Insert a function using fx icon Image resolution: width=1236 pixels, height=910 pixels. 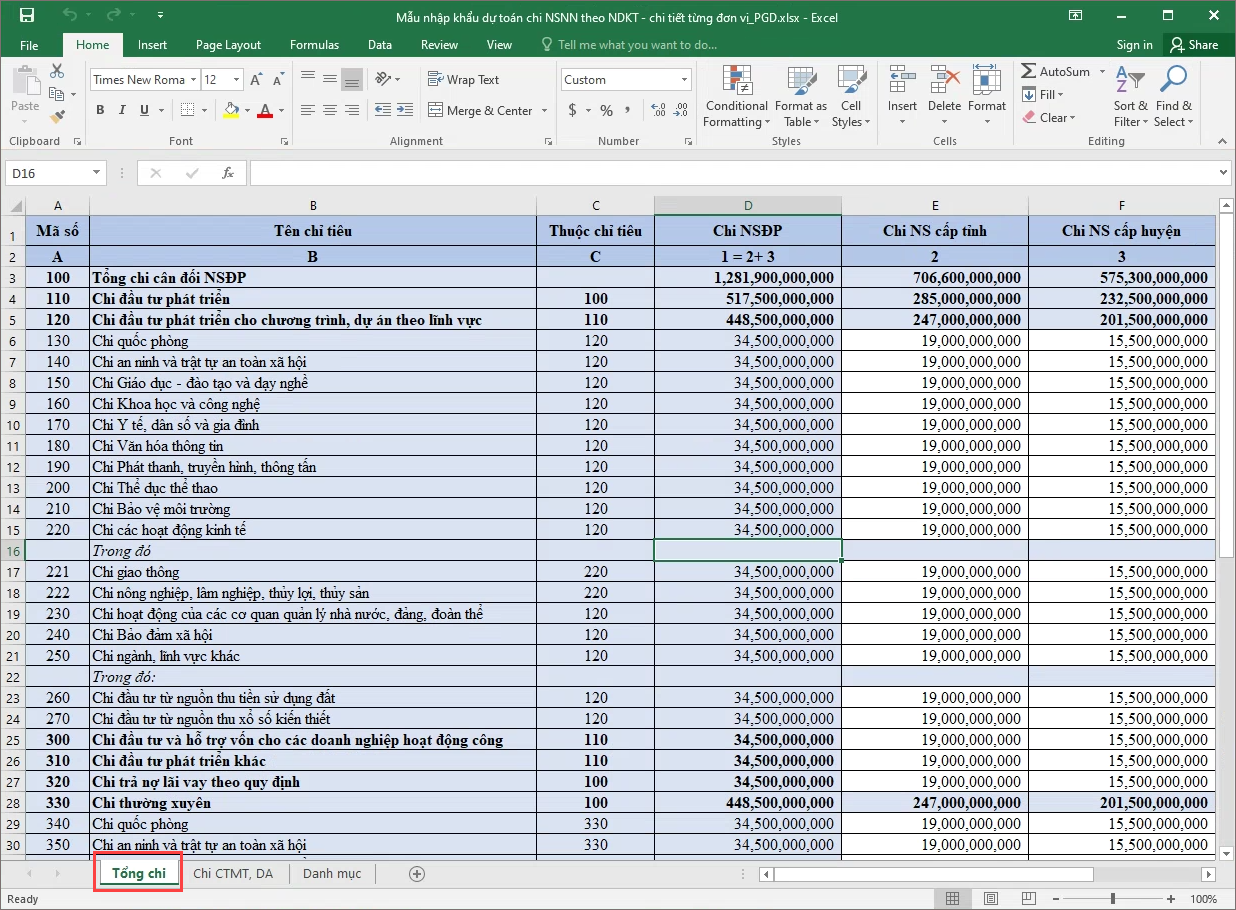click(228, 173)
